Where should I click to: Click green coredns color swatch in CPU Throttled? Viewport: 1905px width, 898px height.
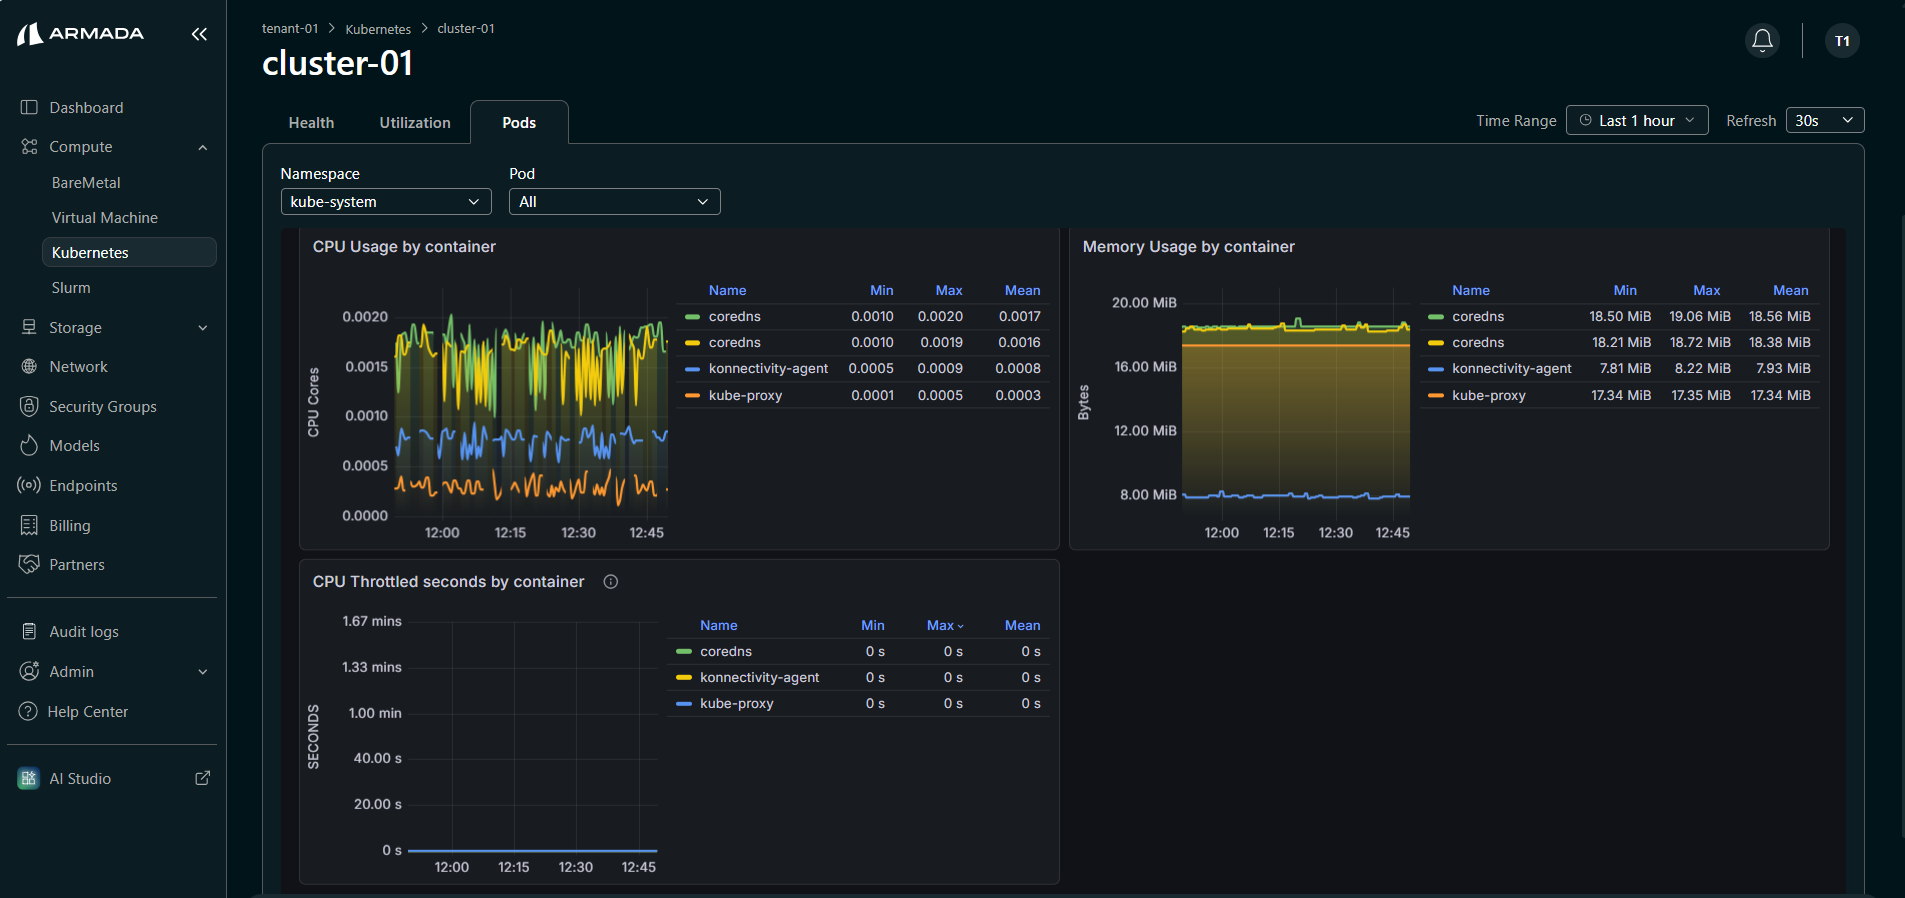click(684, 652)
